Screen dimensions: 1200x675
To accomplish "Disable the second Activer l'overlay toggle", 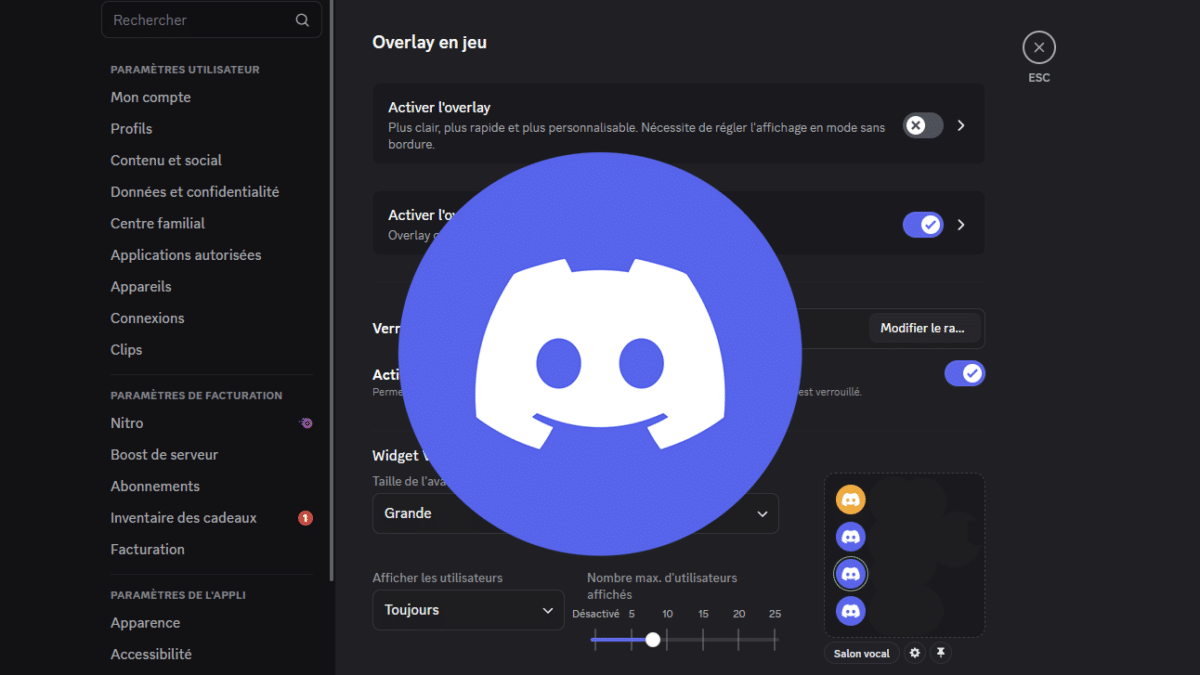I will [x=923, y=225].
